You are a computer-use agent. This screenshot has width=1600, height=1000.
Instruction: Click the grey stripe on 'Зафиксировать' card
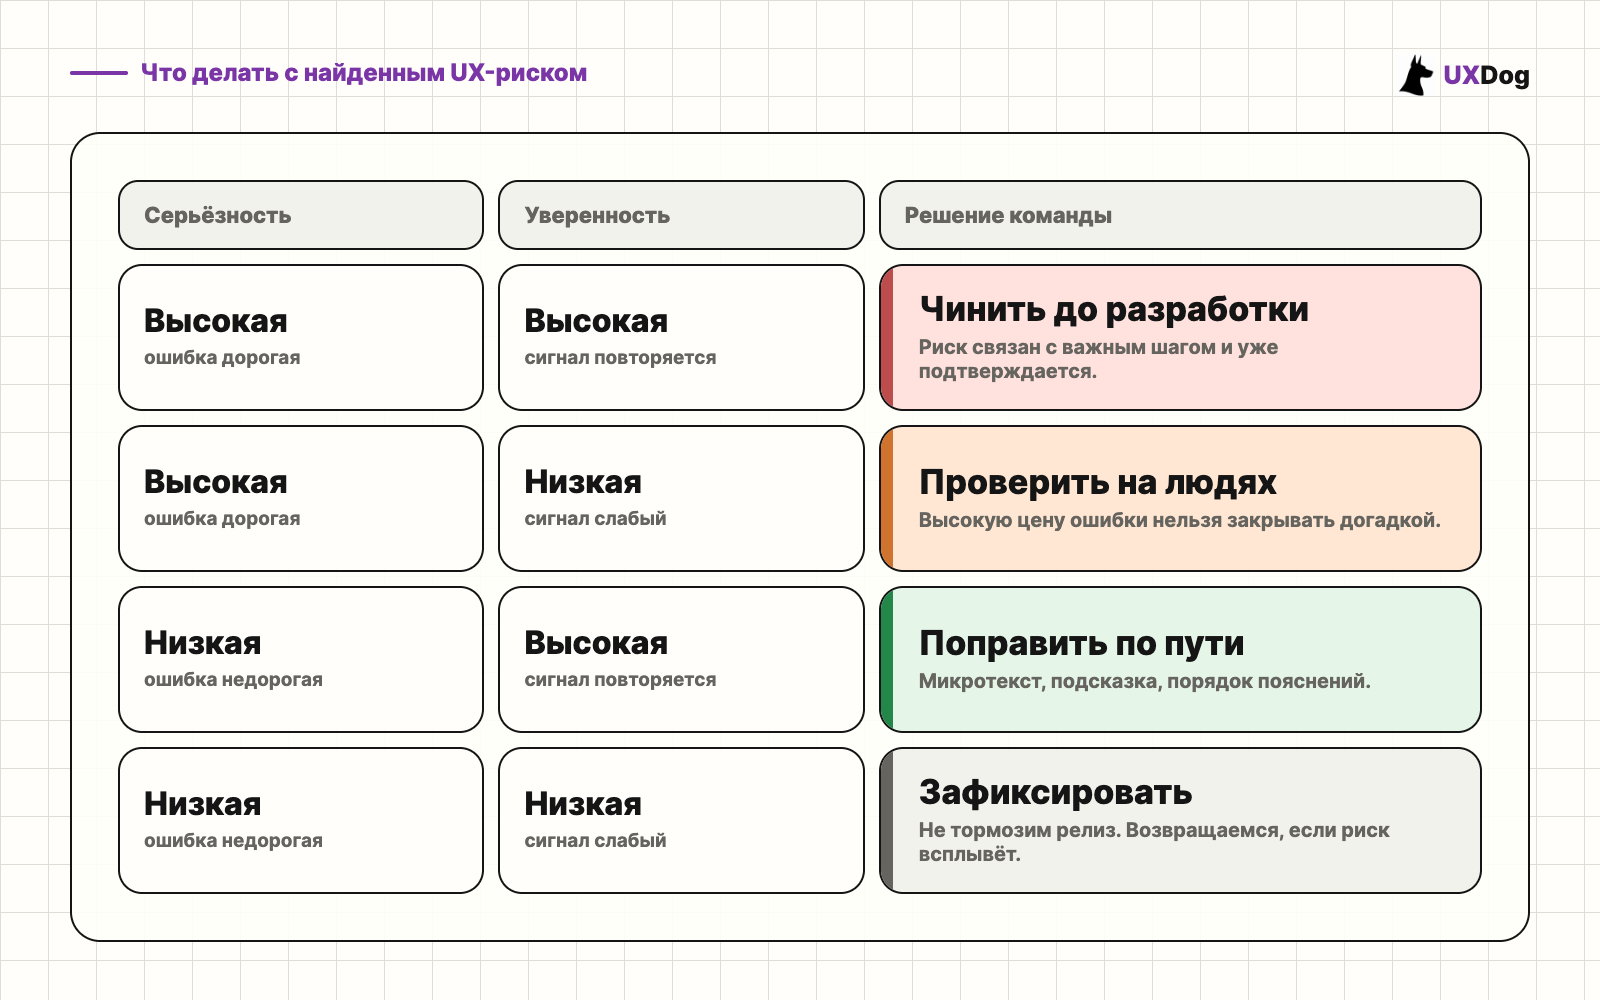pyautogui.click(x=886, y=821)
